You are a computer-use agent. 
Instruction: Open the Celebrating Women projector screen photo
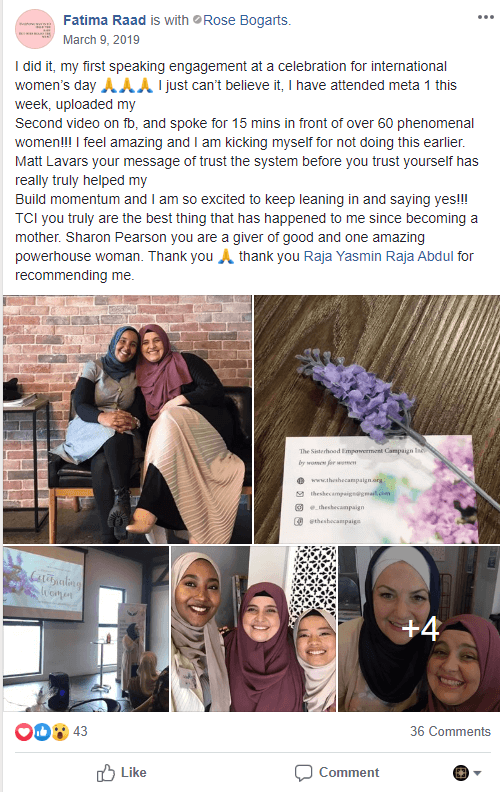[x=86, y=629]
